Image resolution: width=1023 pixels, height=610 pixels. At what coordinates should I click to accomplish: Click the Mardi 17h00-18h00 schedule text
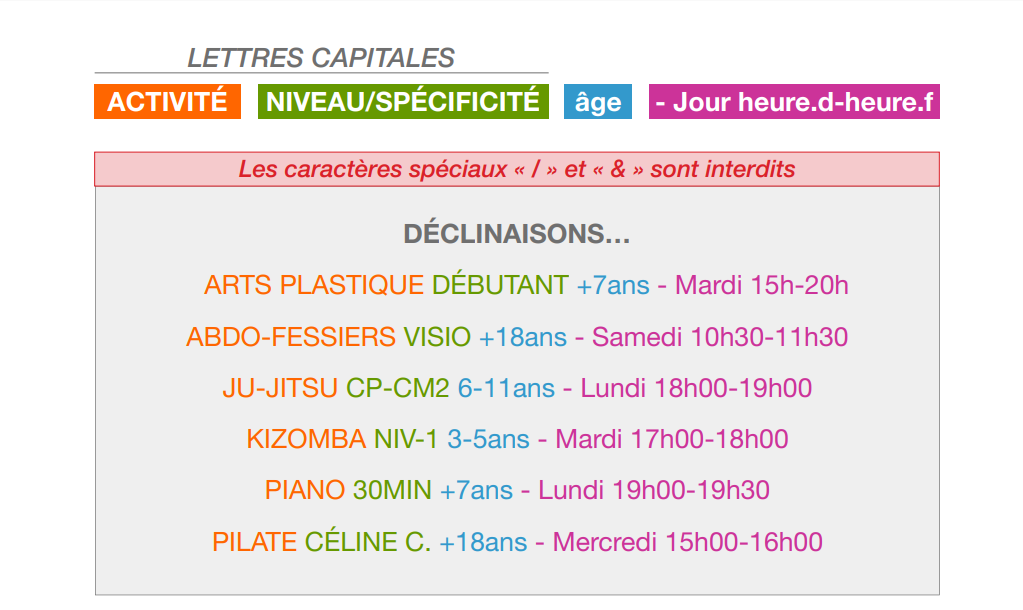pos(672,439)
